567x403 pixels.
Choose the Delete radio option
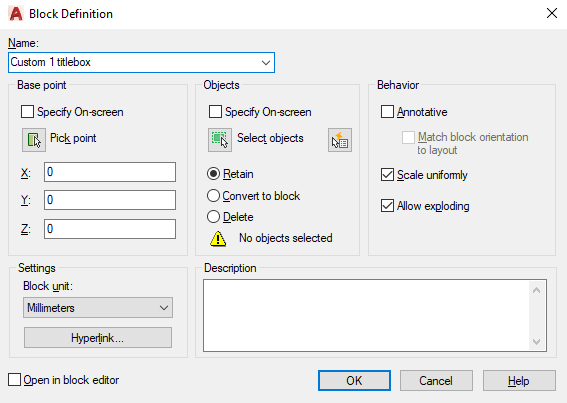tap(213, 217)
